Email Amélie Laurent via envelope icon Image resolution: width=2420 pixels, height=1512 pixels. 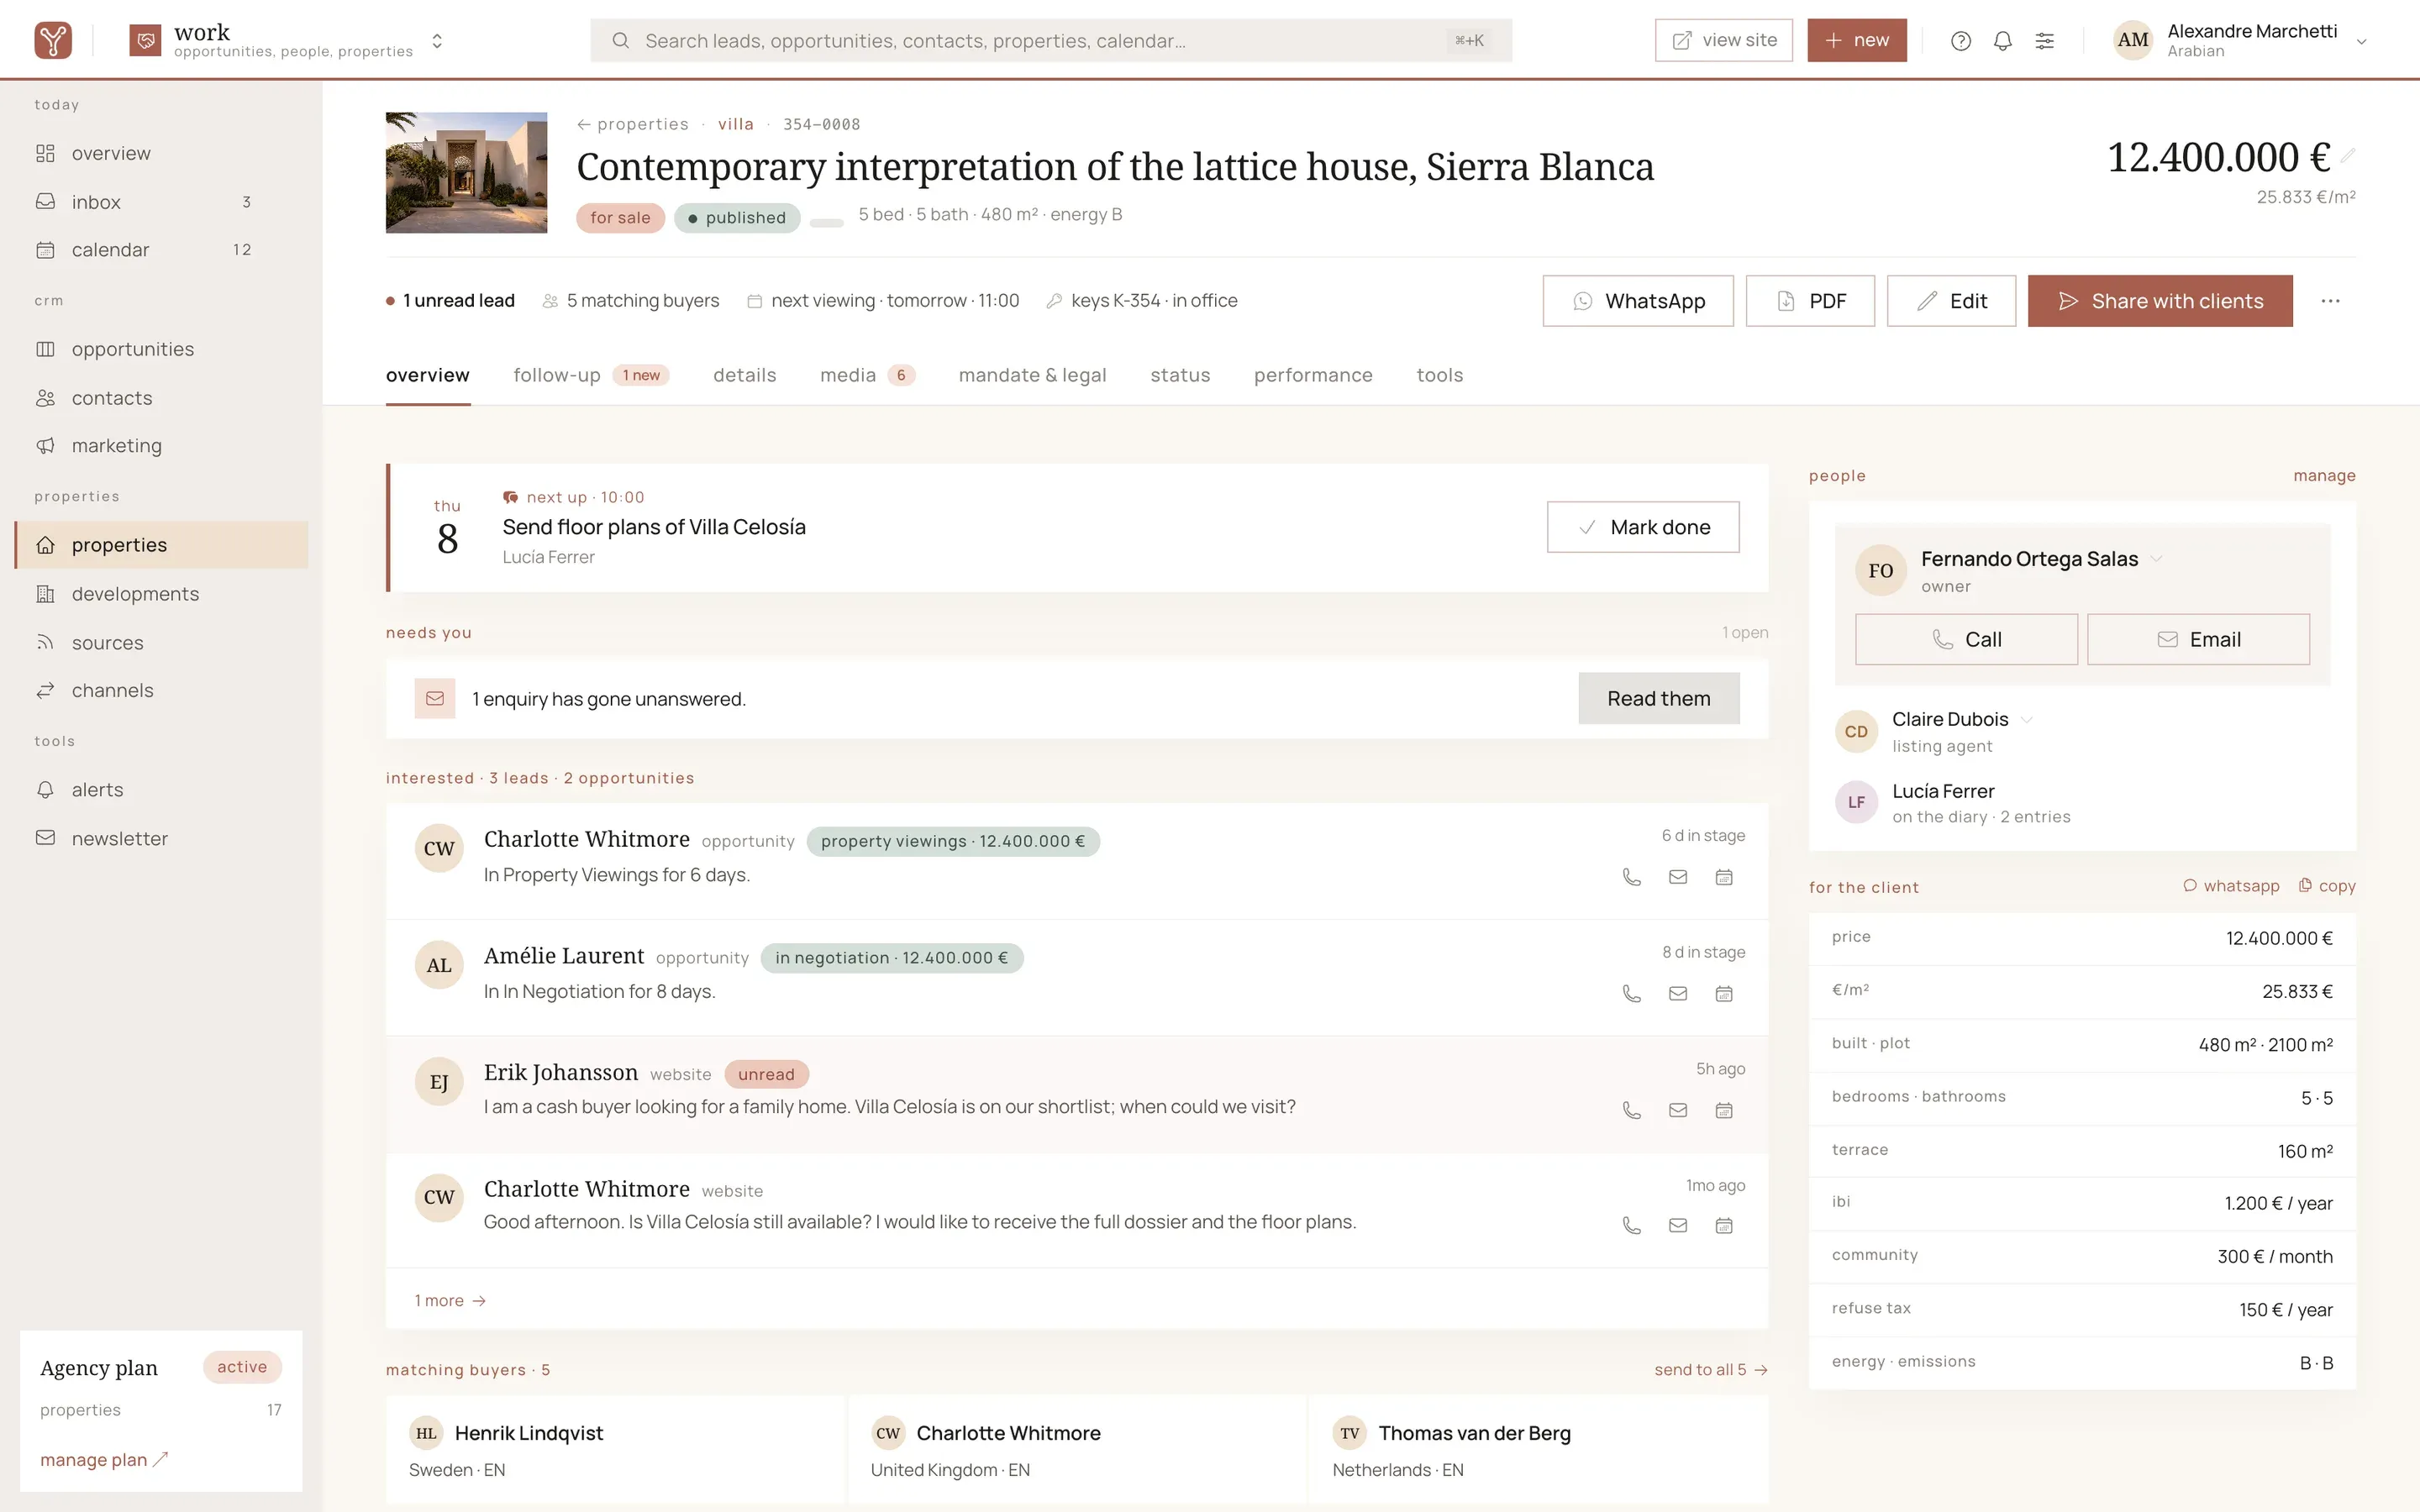pos(1678,993)
